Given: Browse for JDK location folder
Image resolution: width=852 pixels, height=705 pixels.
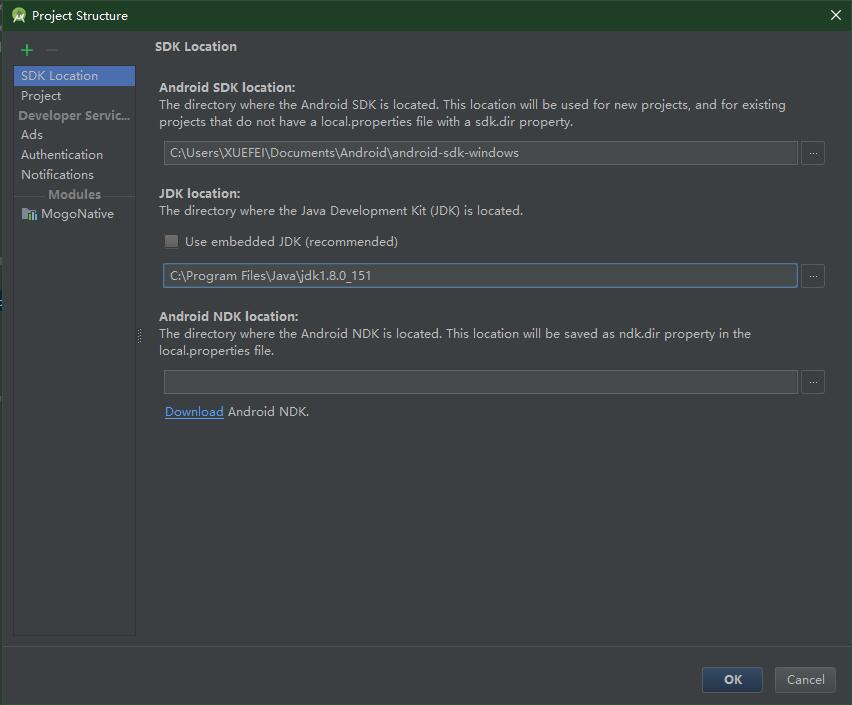Looking at the screenshot, I should [813, 276].
